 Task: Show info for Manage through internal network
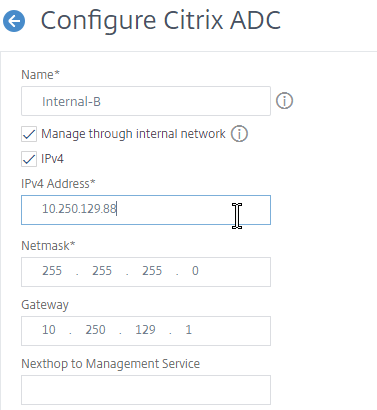point(239,134)
